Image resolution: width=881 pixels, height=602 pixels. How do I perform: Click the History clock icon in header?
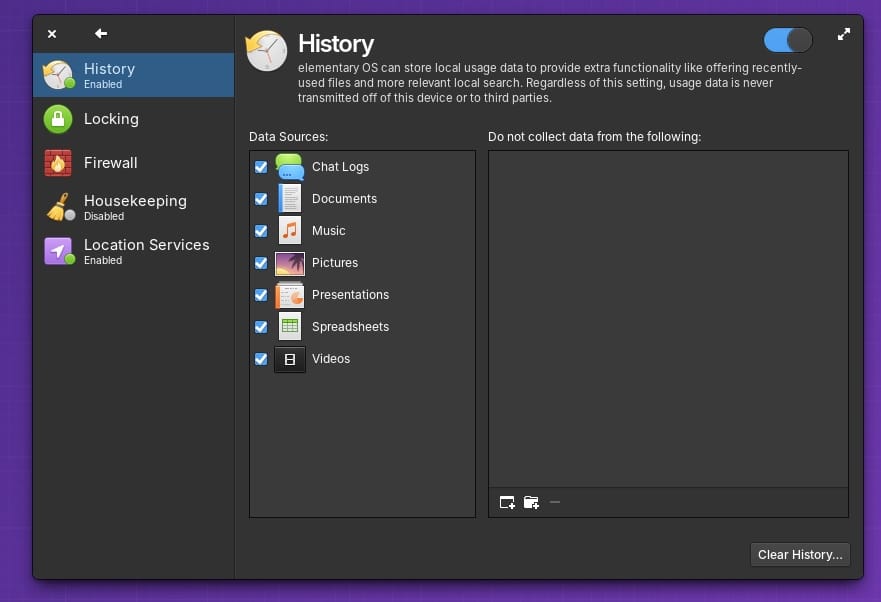pos(266,49)
